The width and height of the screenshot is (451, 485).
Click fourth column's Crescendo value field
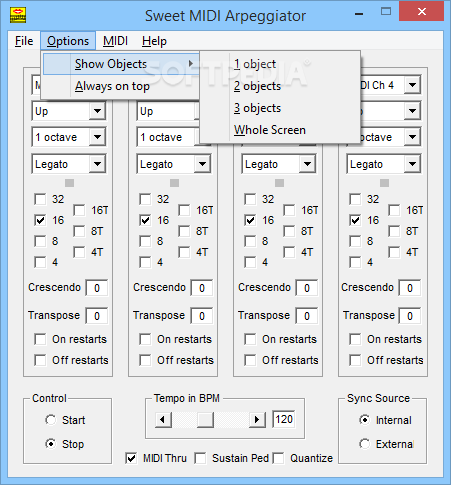(x=410, y=288)
